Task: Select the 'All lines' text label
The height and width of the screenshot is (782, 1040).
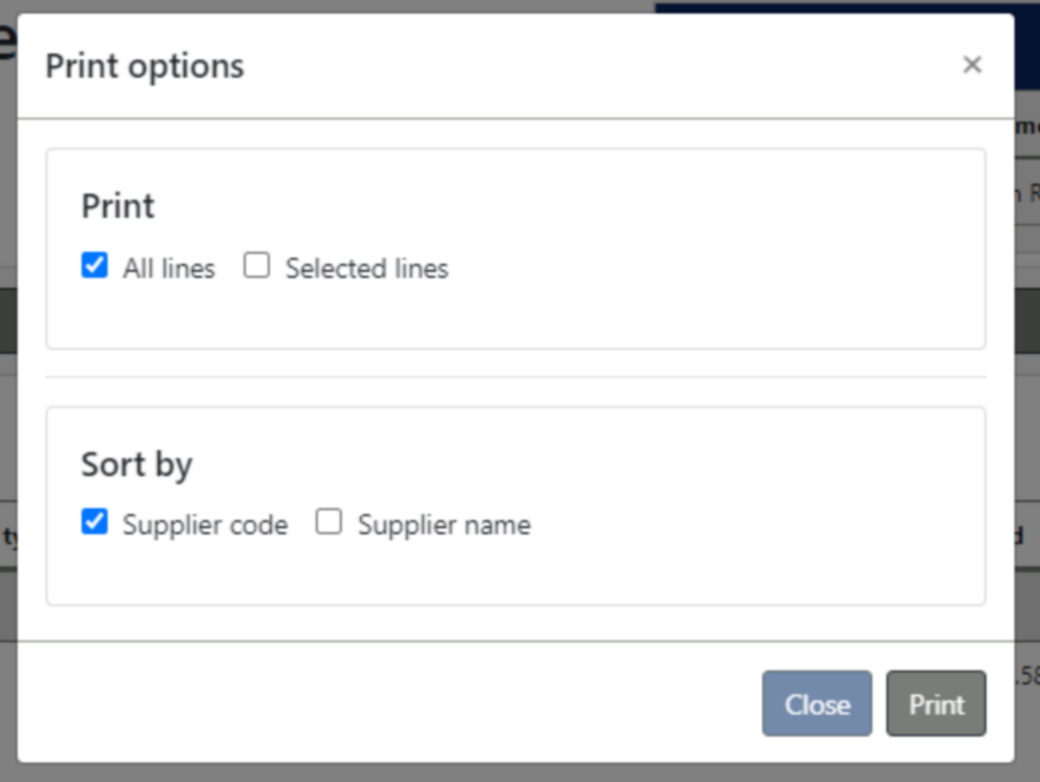Action: pyautogui.click(x=169, y=269)
